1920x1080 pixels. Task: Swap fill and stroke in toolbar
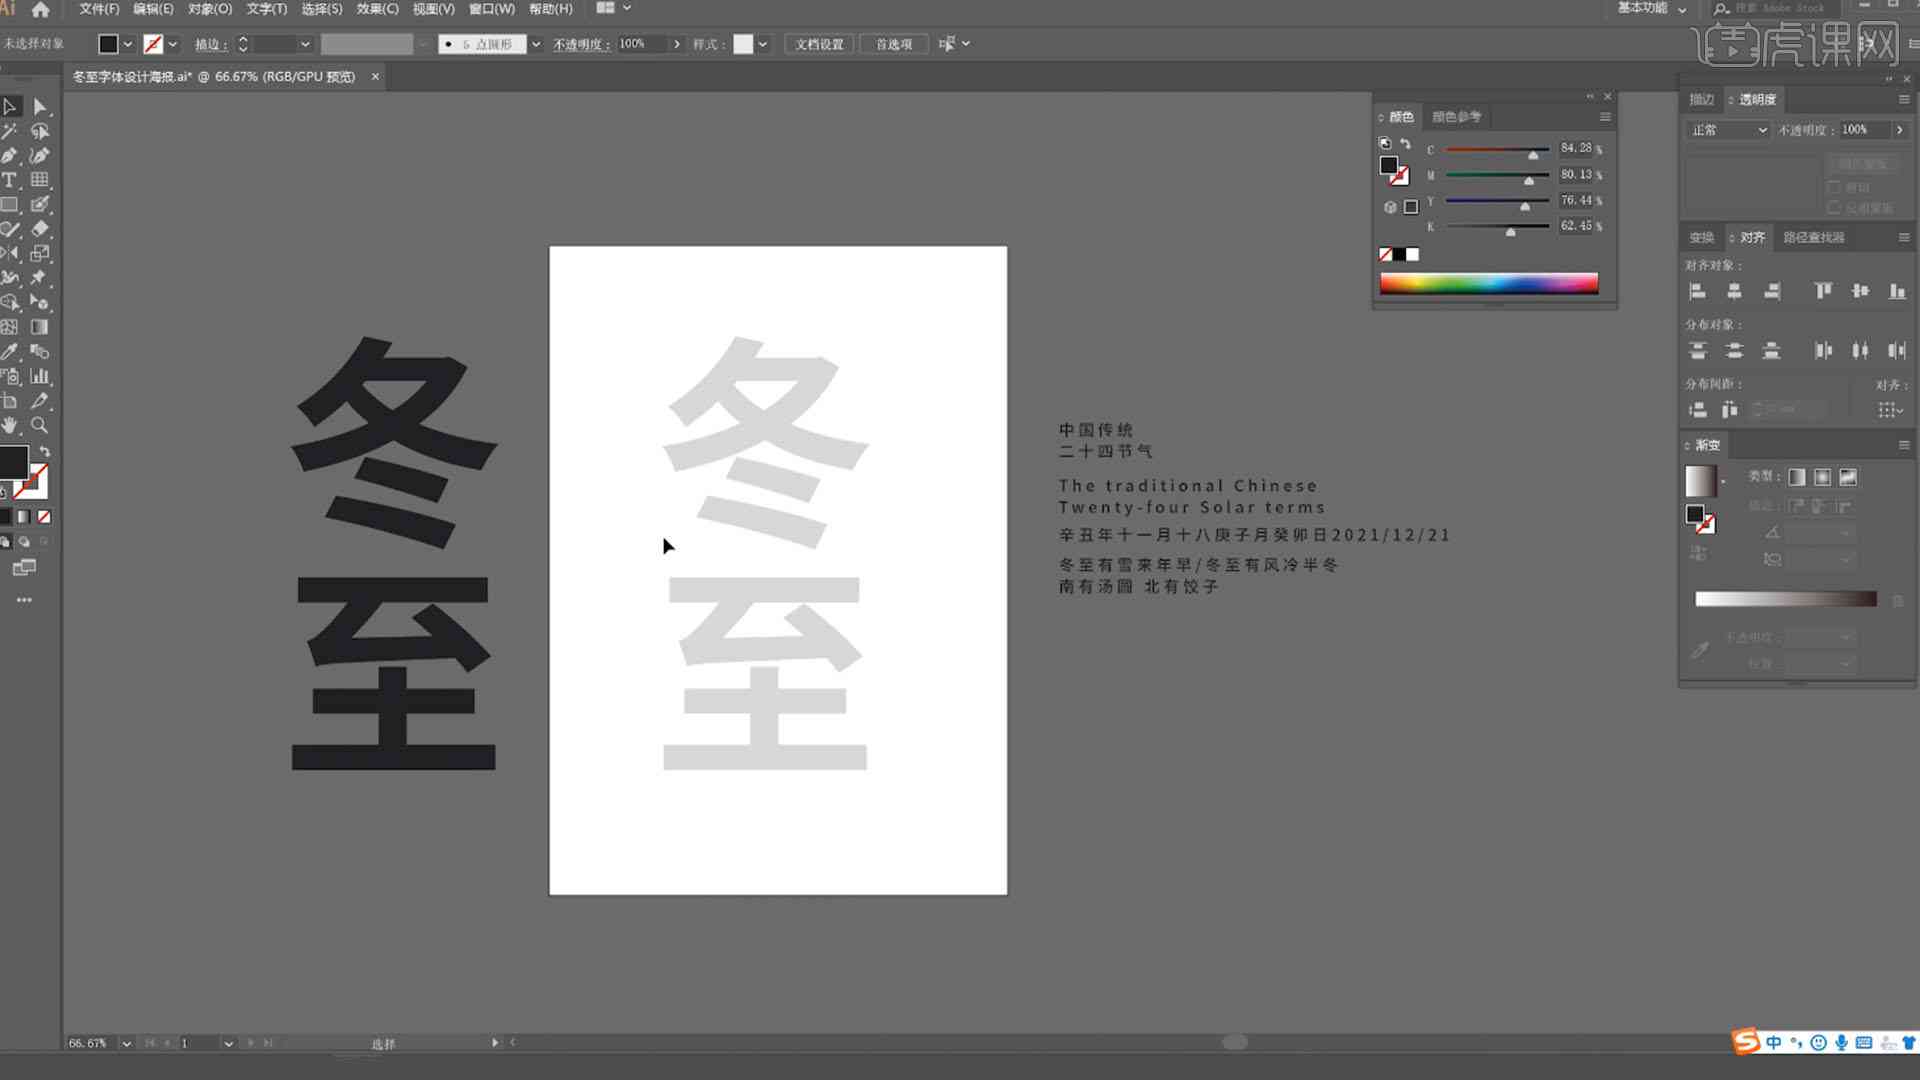point(44,452)
